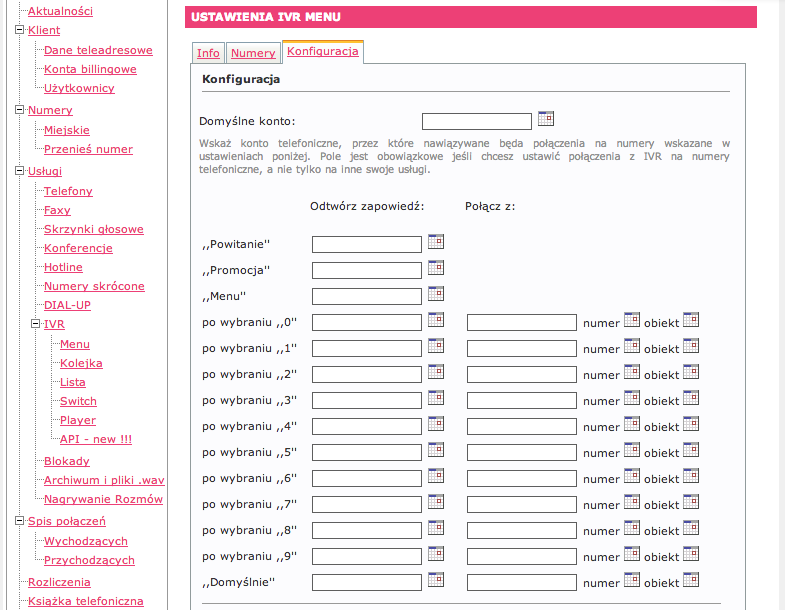785x610 pixels.
Task: Click obiekt picker icon for po wybraniu „1"
Action: click(x=691, y=346)
